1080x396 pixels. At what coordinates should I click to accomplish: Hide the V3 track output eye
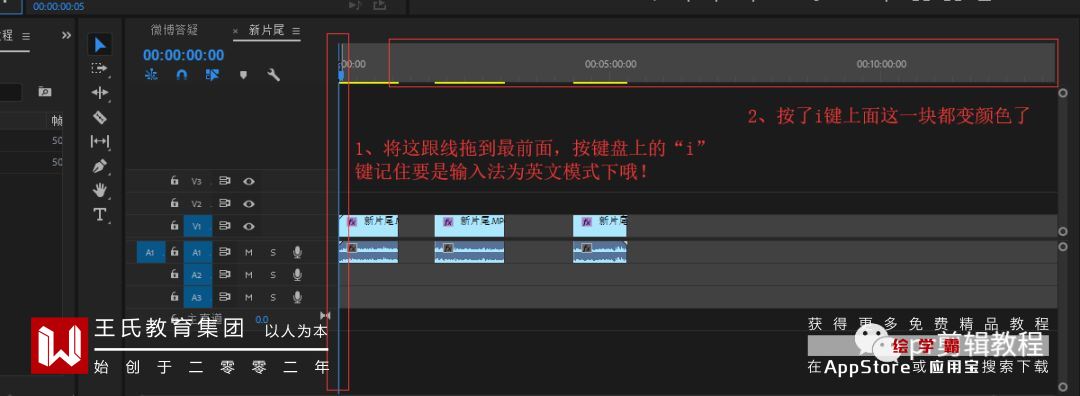(x=249, y=182)
